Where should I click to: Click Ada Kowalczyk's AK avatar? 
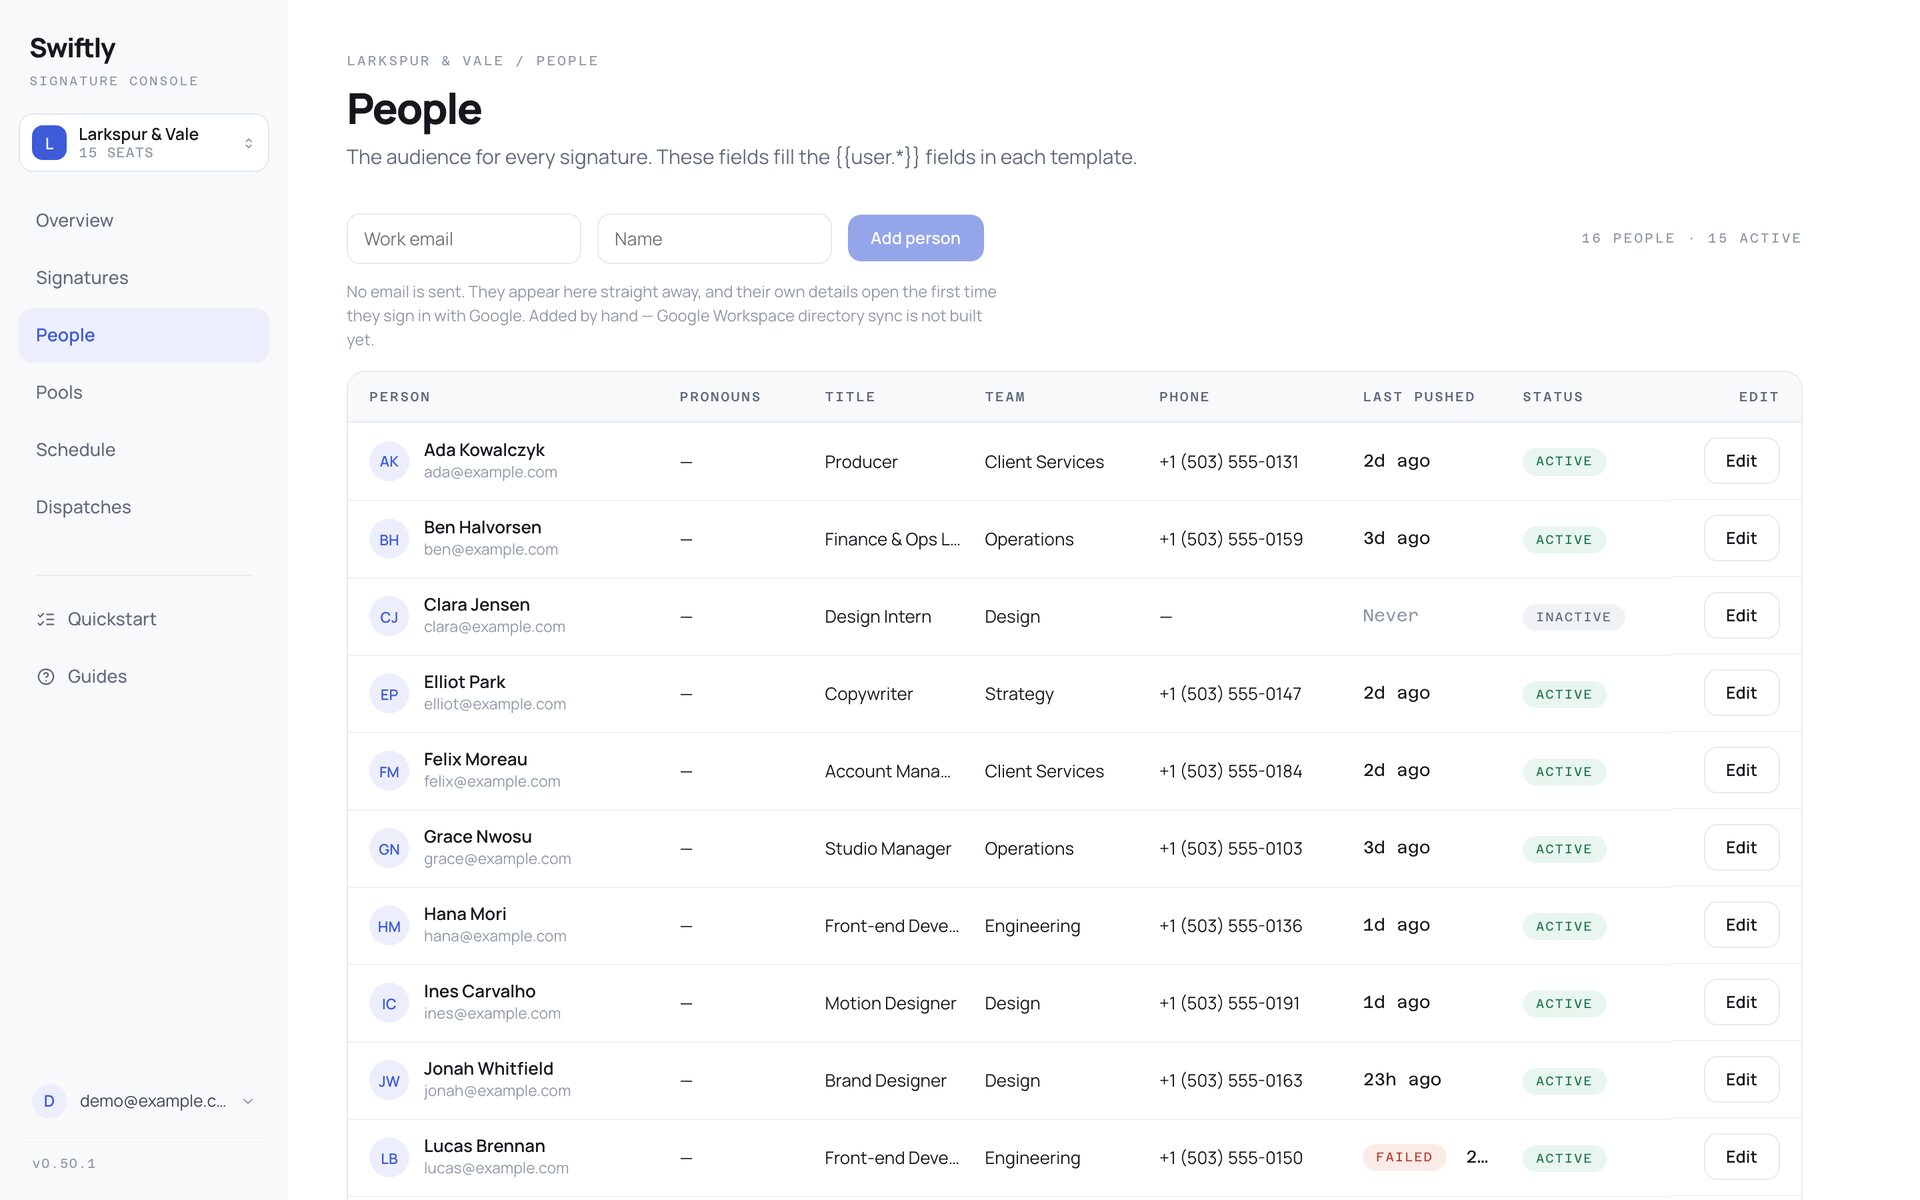[x=389, y=462]
